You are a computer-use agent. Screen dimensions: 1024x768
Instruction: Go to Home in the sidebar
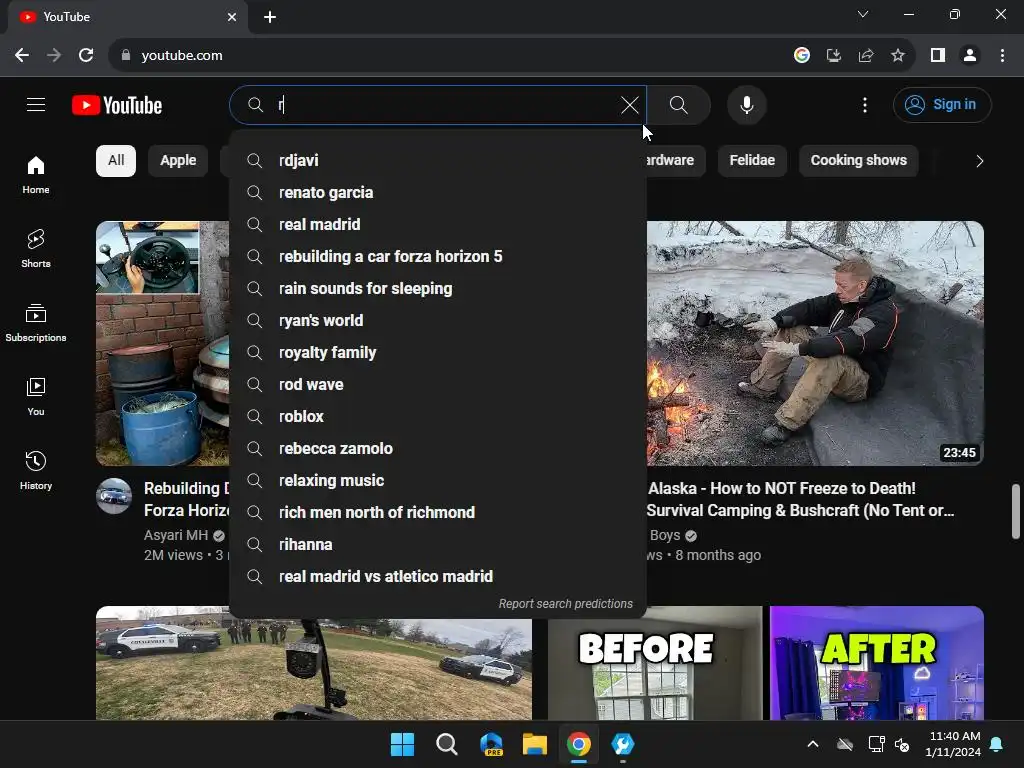(x=36, y=174)
